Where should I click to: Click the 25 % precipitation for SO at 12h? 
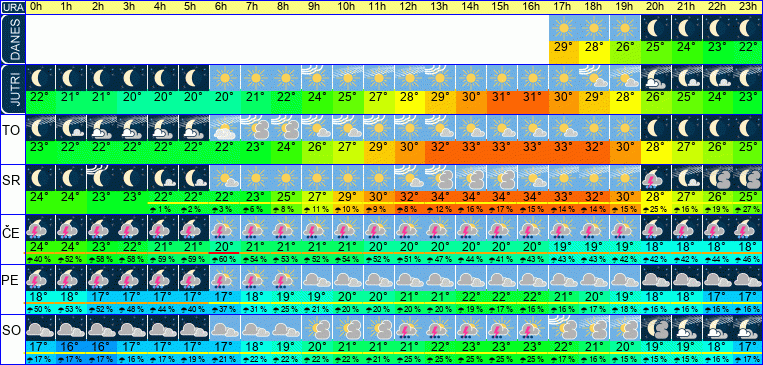(x=410, y=360)
